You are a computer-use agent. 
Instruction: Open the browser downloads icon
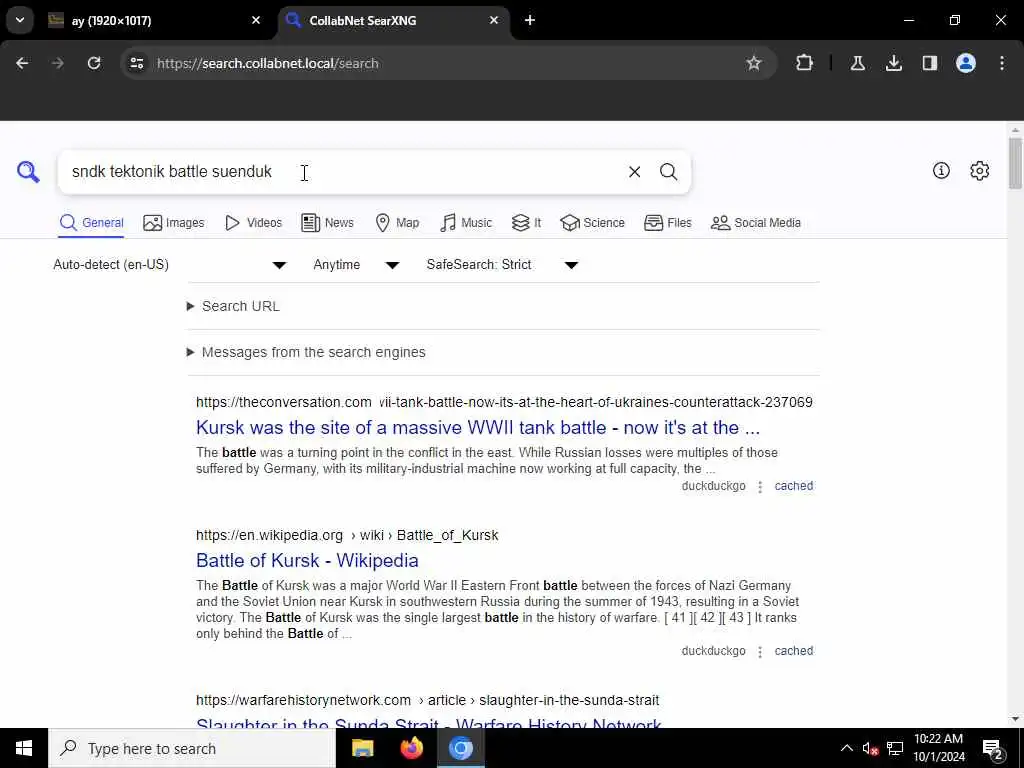pos(893,63)
